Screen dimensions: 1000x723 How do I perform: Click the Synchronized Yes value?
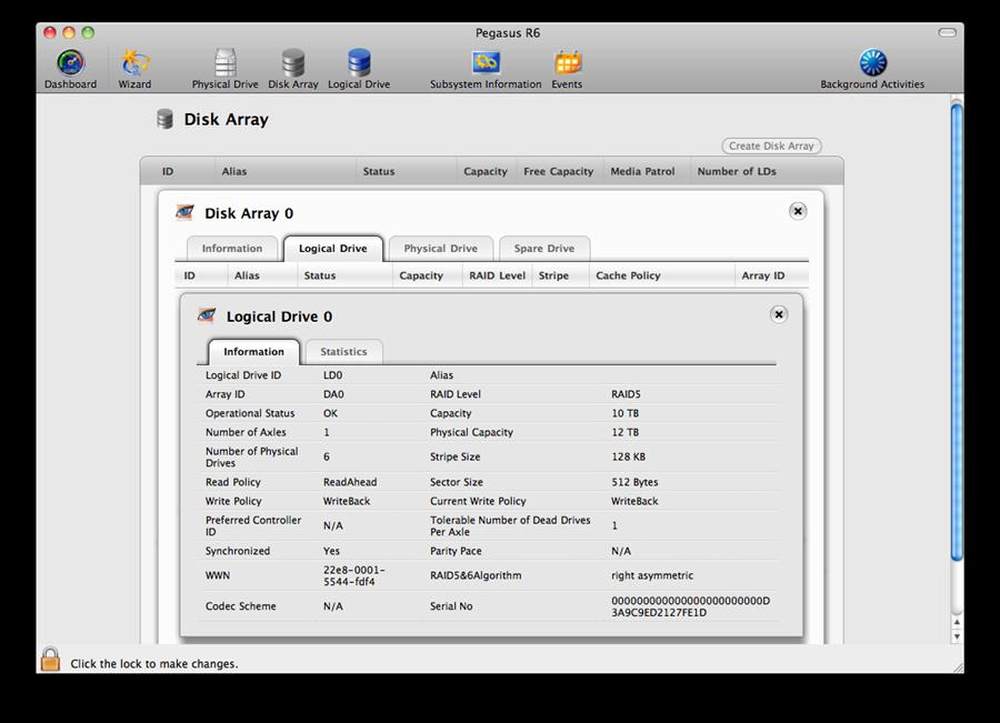(x=331, y=551)
